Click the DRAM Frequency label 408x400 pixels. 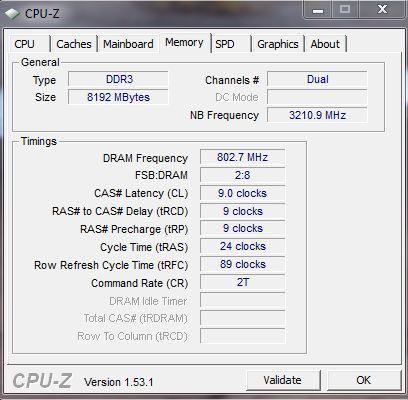click(x=145, y=158)
